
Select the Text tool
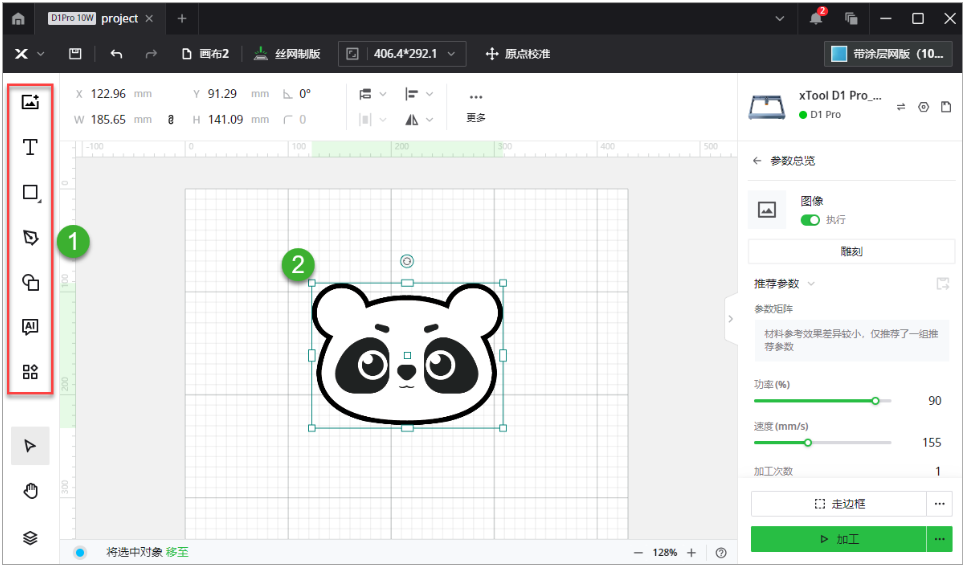click(30, 147)
